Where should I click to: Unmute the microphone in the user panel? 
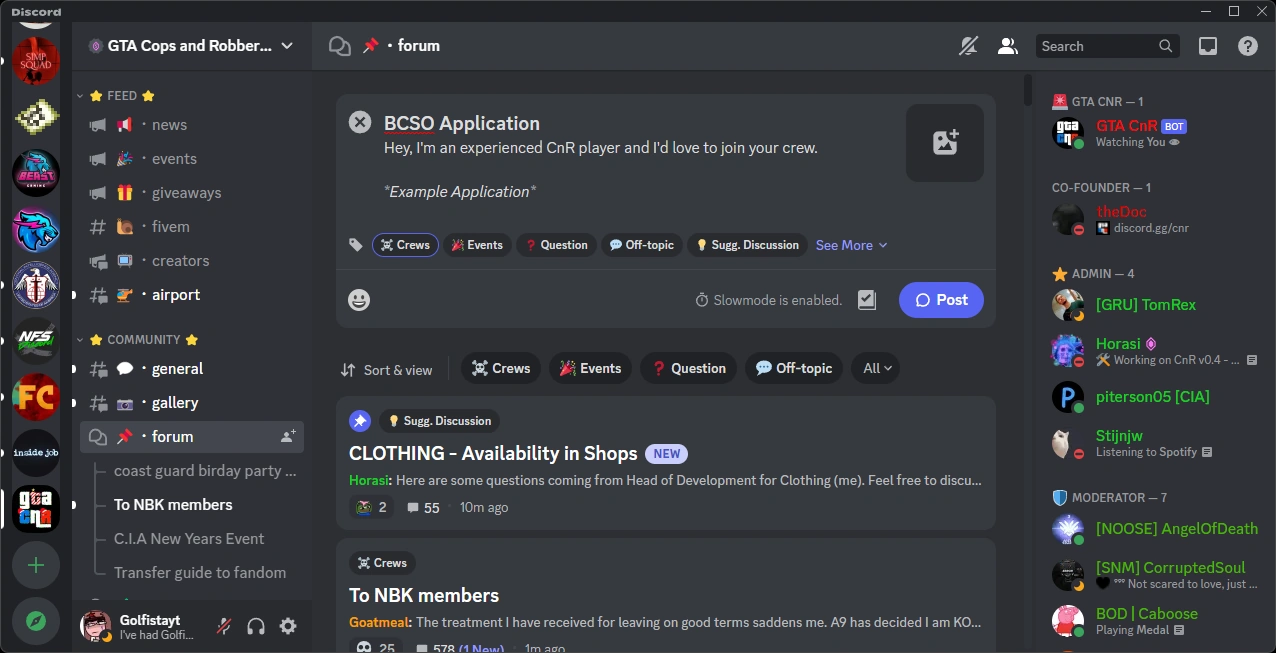[225, 626]
